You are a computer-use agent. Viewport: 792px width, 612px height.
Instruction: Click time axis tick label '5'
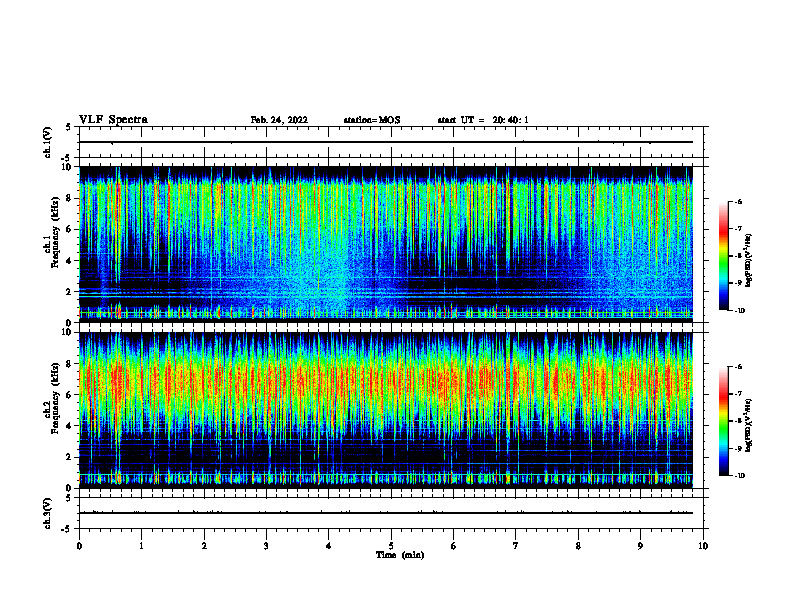tap(391, 546)
